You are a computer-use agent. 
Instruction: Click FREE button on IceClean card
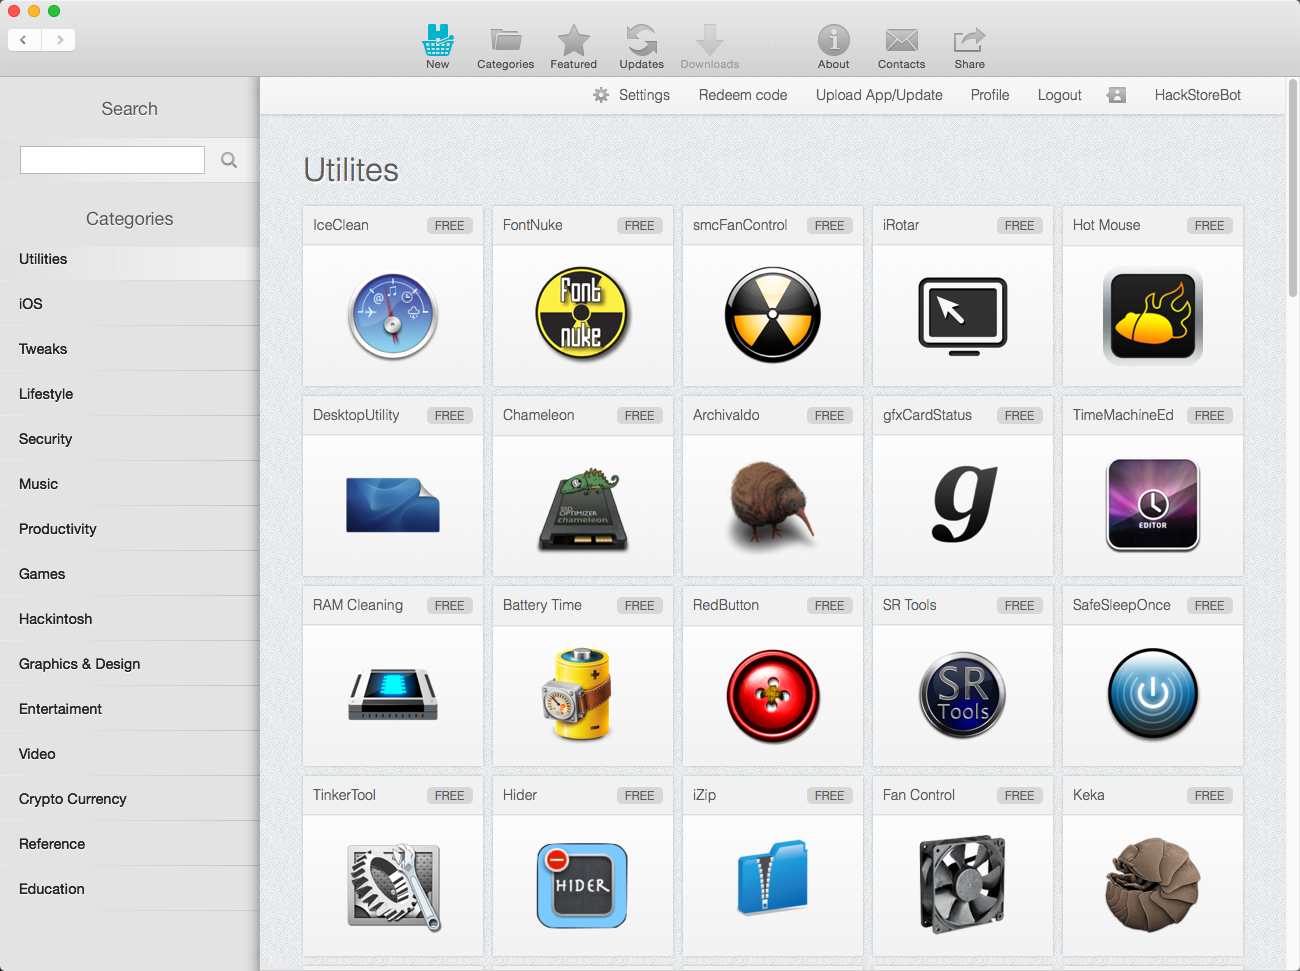(x=450, y=226)
